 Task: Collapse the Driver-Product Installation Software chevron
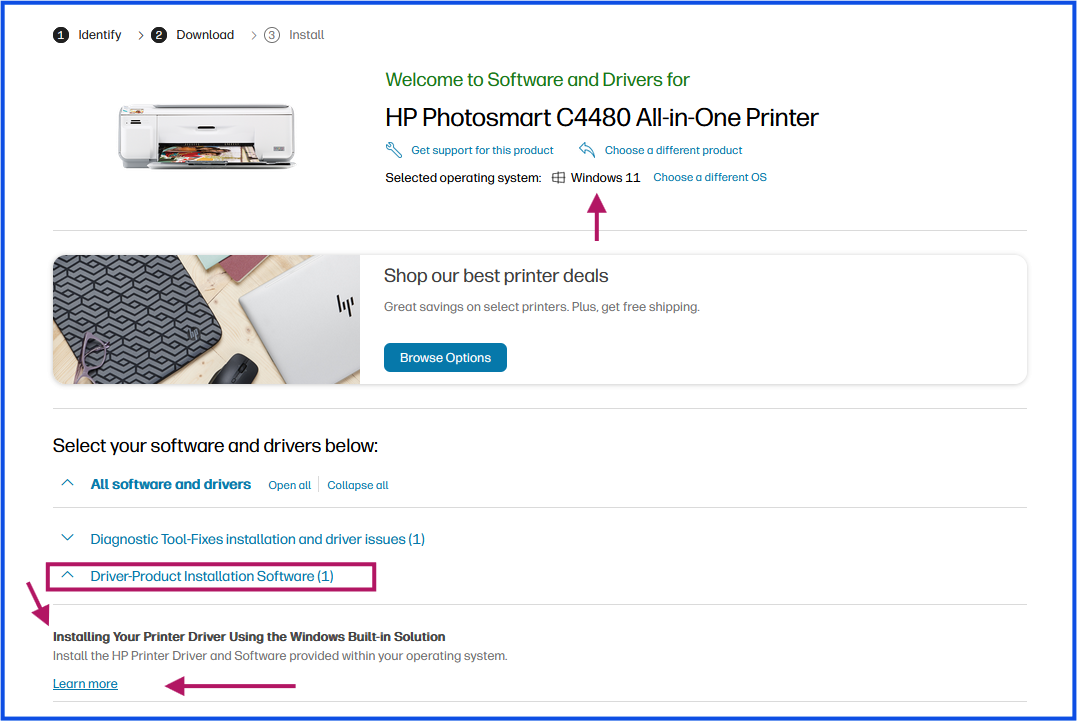[67, 575]
